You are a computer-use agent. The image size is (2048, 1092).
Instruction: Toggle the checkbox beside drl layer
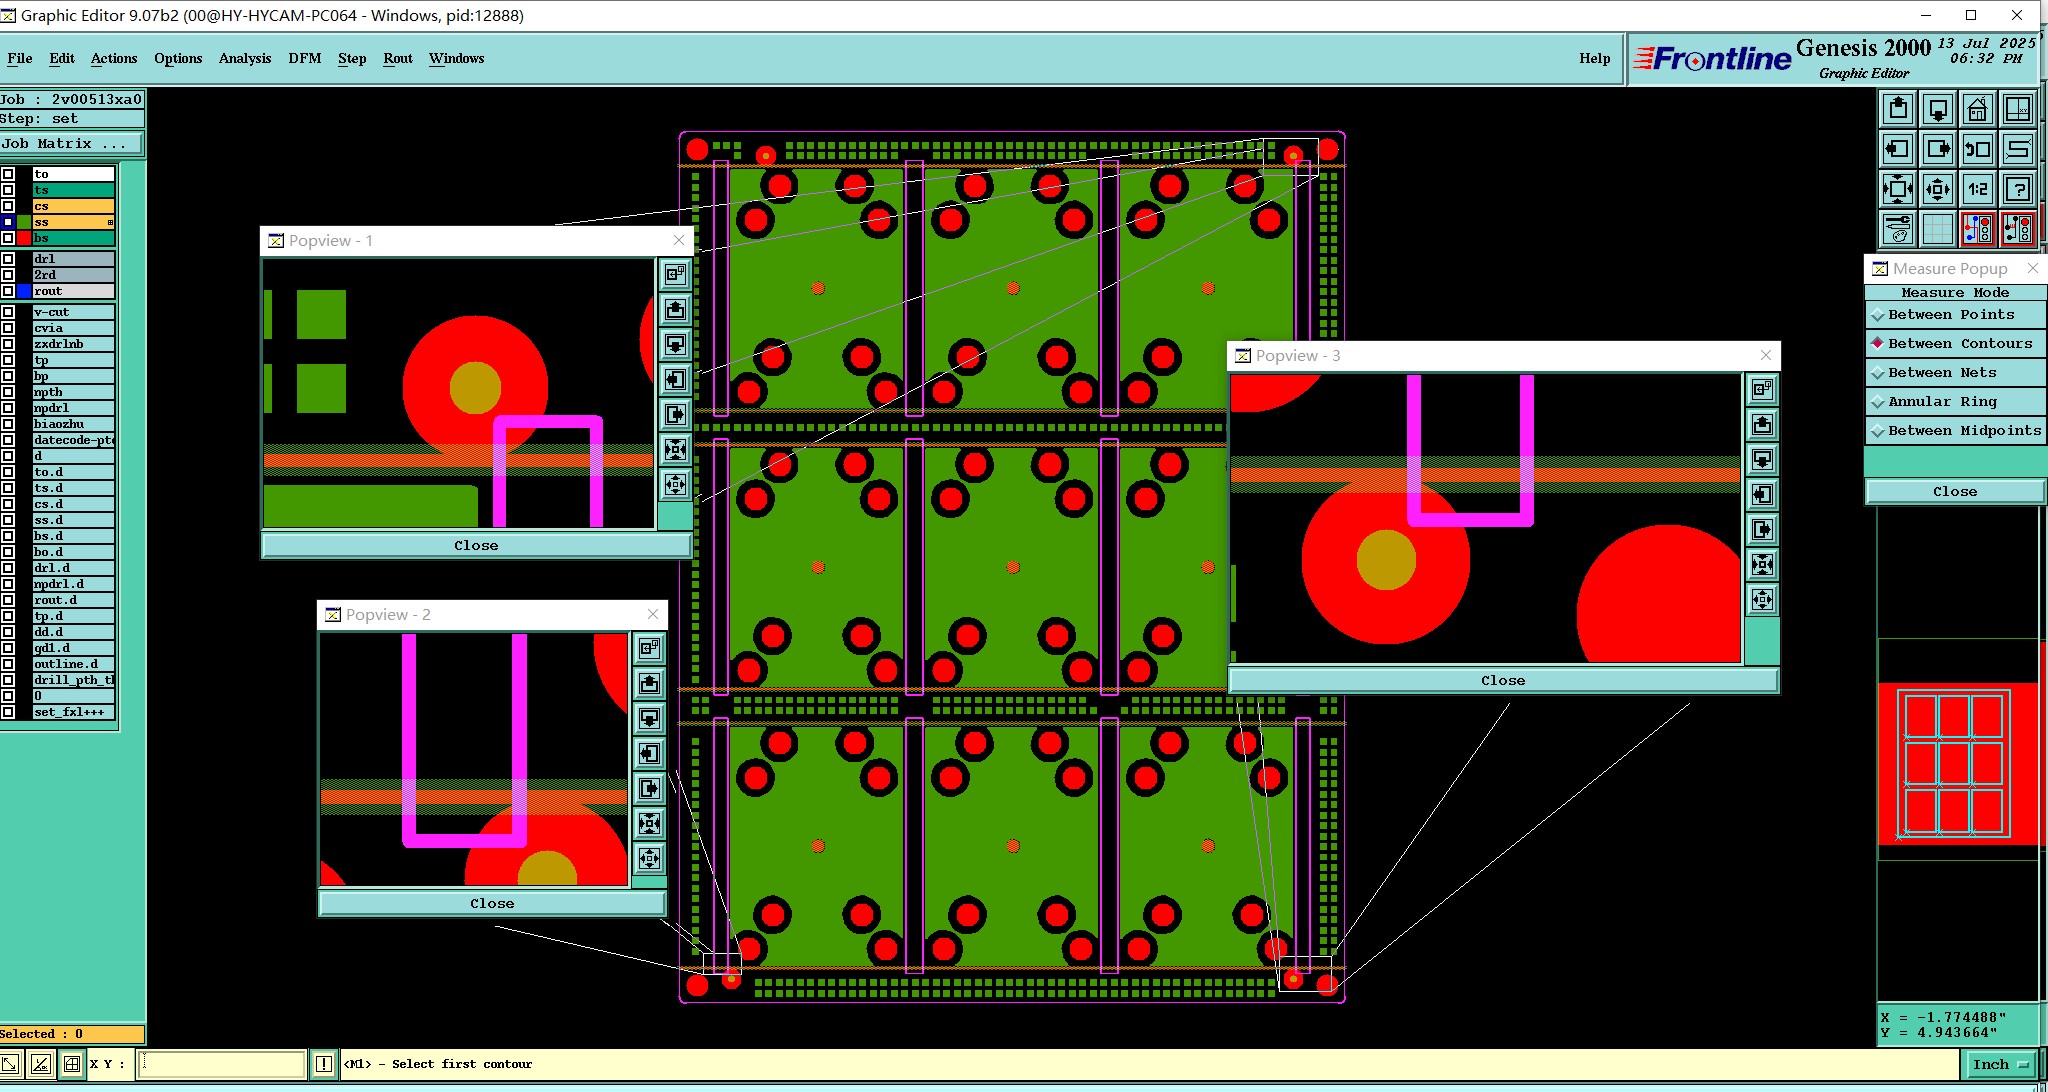pyautogui.click(x=8, y=259)
